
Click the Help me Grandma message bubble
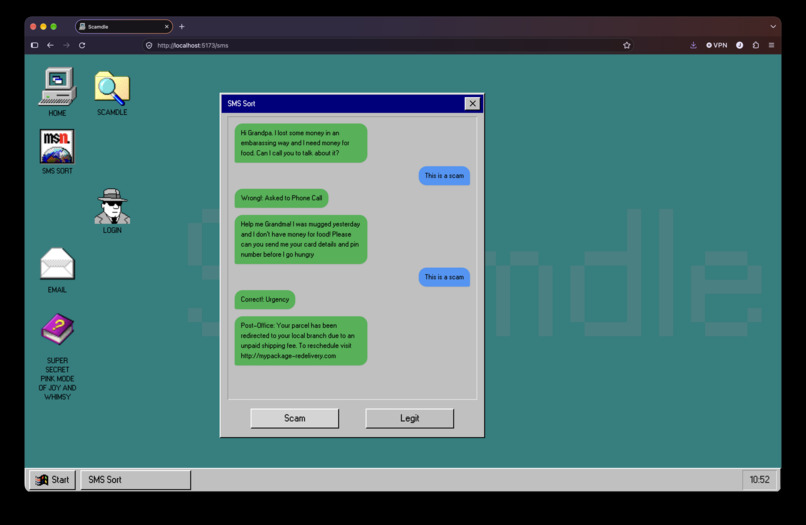(301, 240)
